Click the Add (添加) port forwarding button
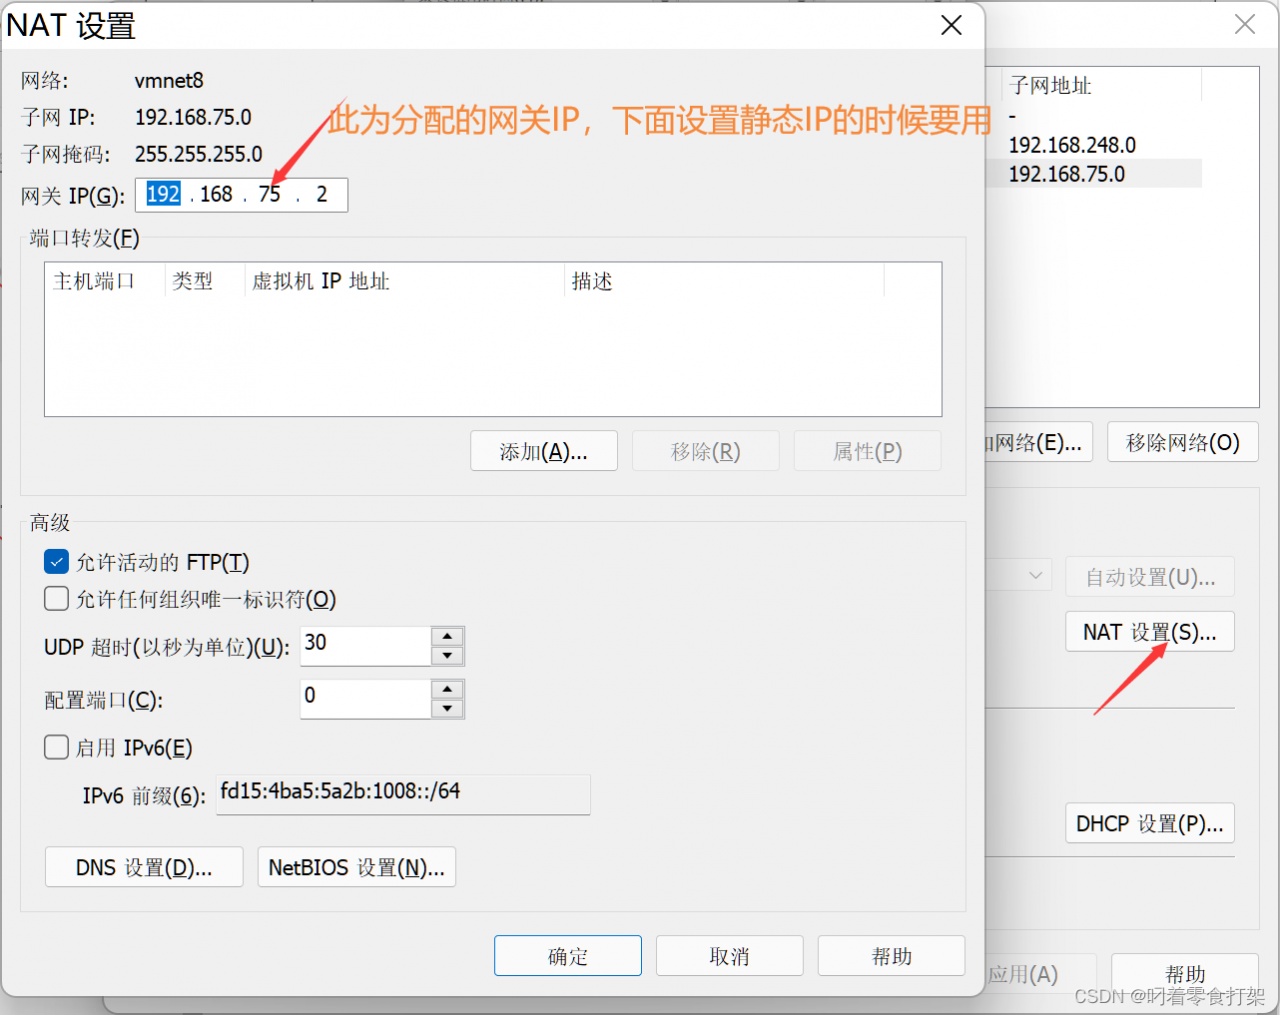This screenshot has width=1280, height=1015. pyautogui.click(x=544, y=451)
